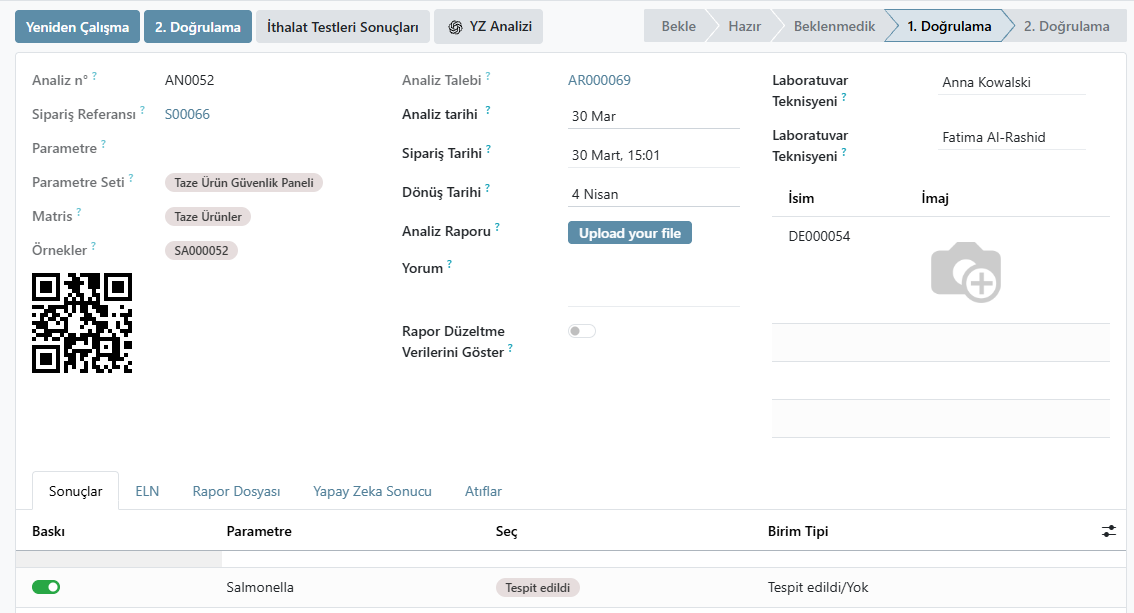Click help mark beside Analiz Raporu label

coord(497,227)
